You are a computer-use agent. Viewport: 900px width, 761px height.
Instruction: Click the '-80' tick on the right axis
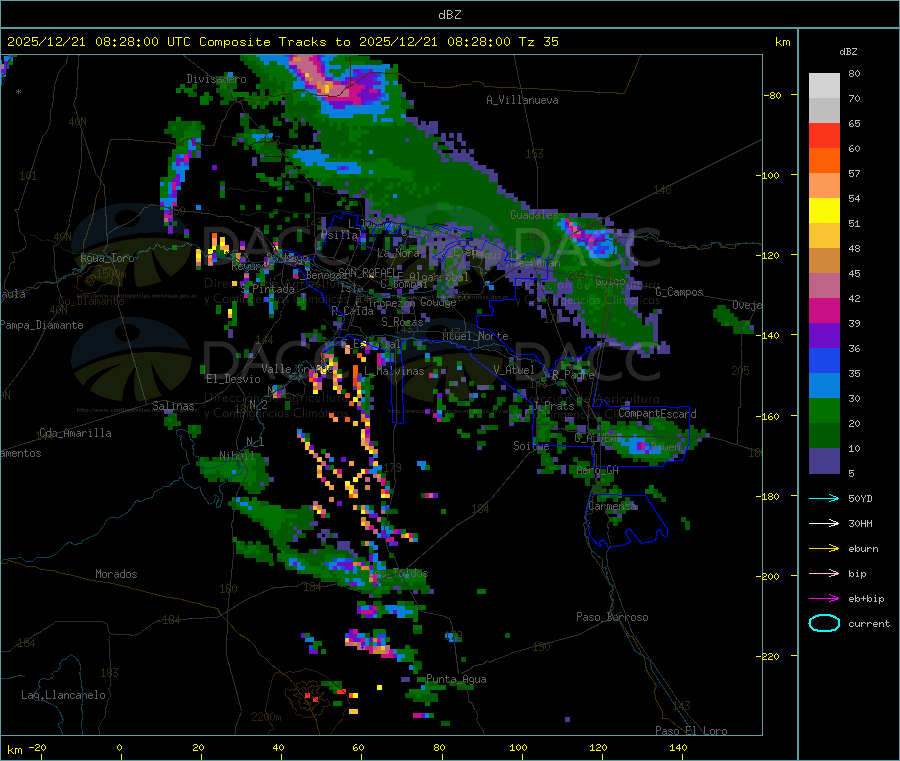point(773,95)
